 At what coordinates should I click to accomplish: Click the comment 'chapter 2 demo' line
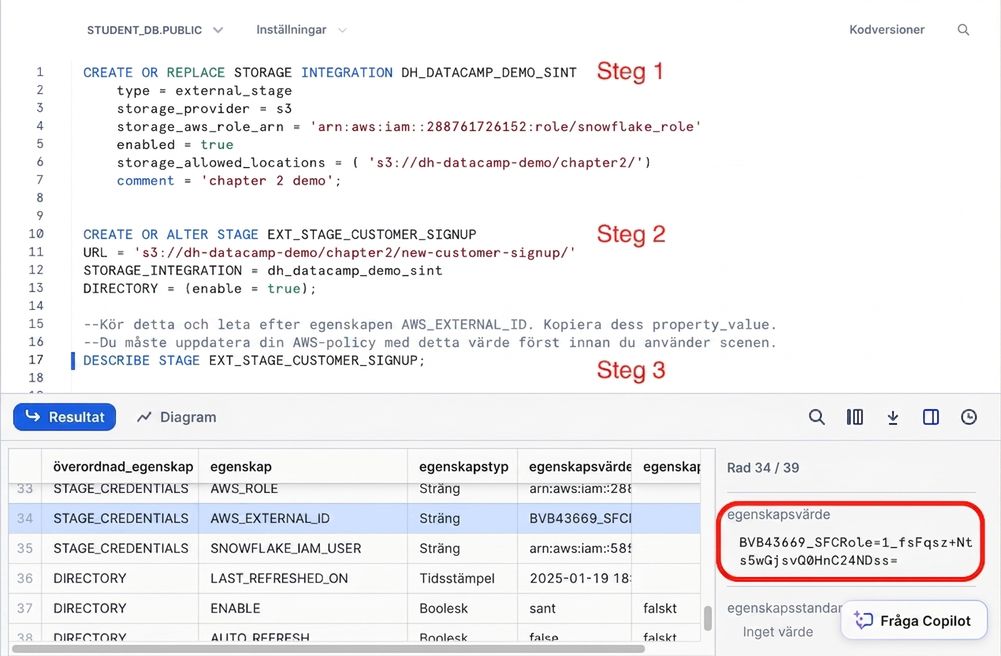229,181
